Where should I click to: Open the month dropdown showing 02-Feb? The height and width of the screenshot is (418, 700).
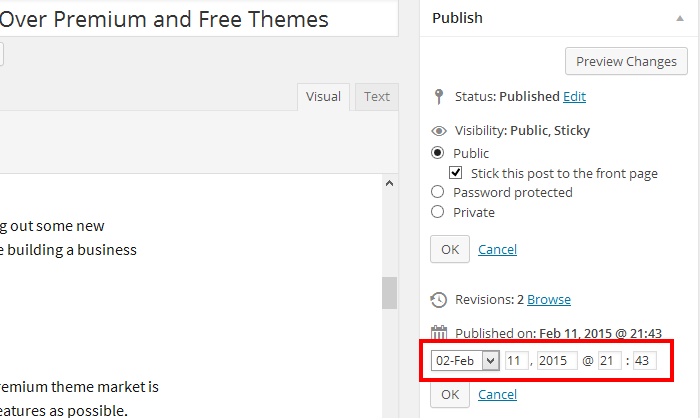coord(464,361)
